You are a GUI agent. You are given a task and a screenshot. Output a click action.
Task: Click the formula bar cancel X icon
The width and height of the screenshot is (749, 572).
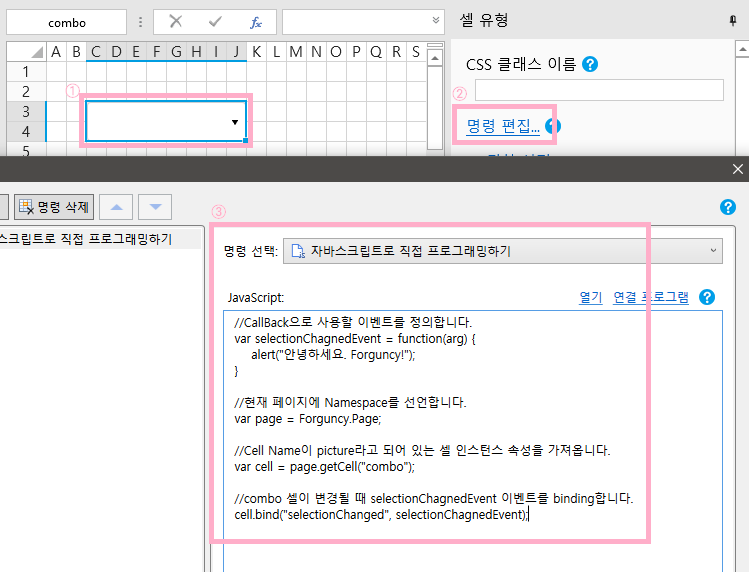176,22
